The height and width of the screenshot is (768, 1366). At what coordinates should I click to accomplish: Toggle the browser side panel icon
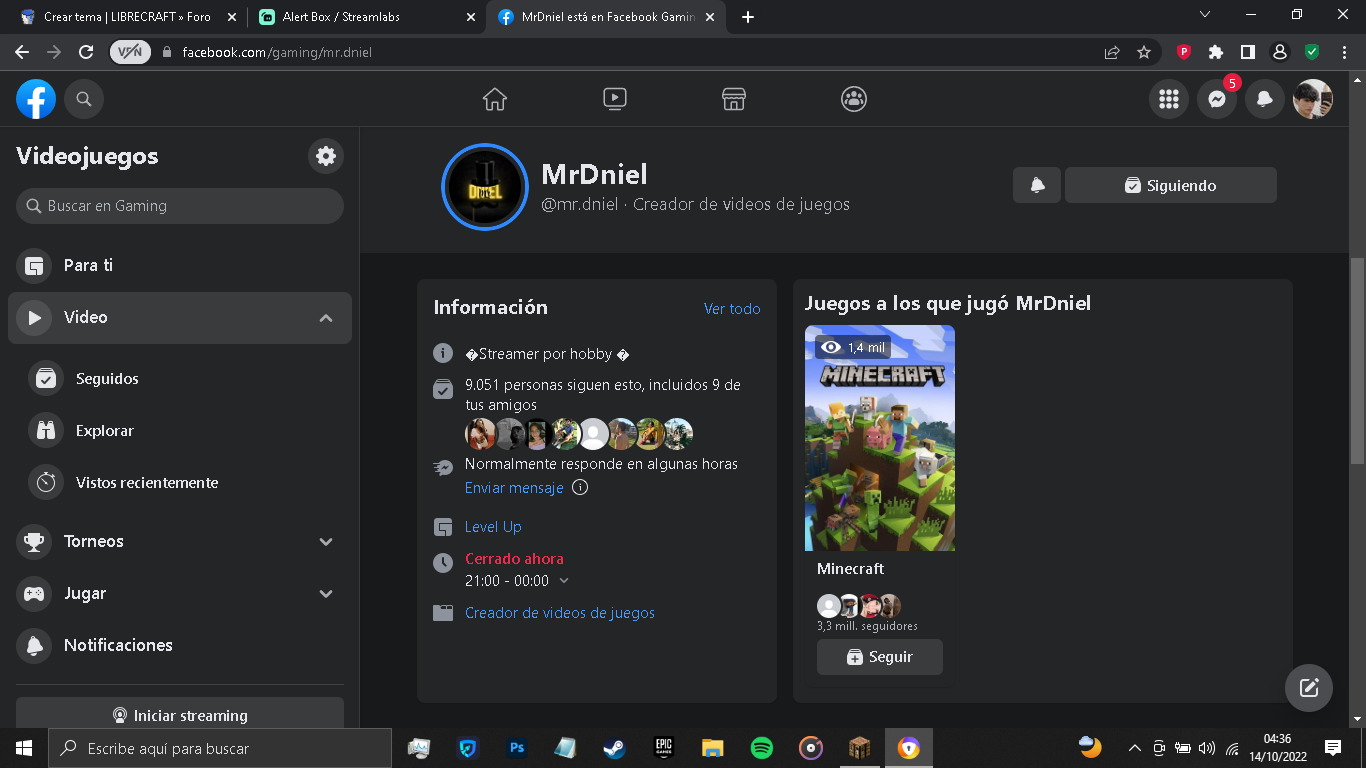coord(1248,52)
